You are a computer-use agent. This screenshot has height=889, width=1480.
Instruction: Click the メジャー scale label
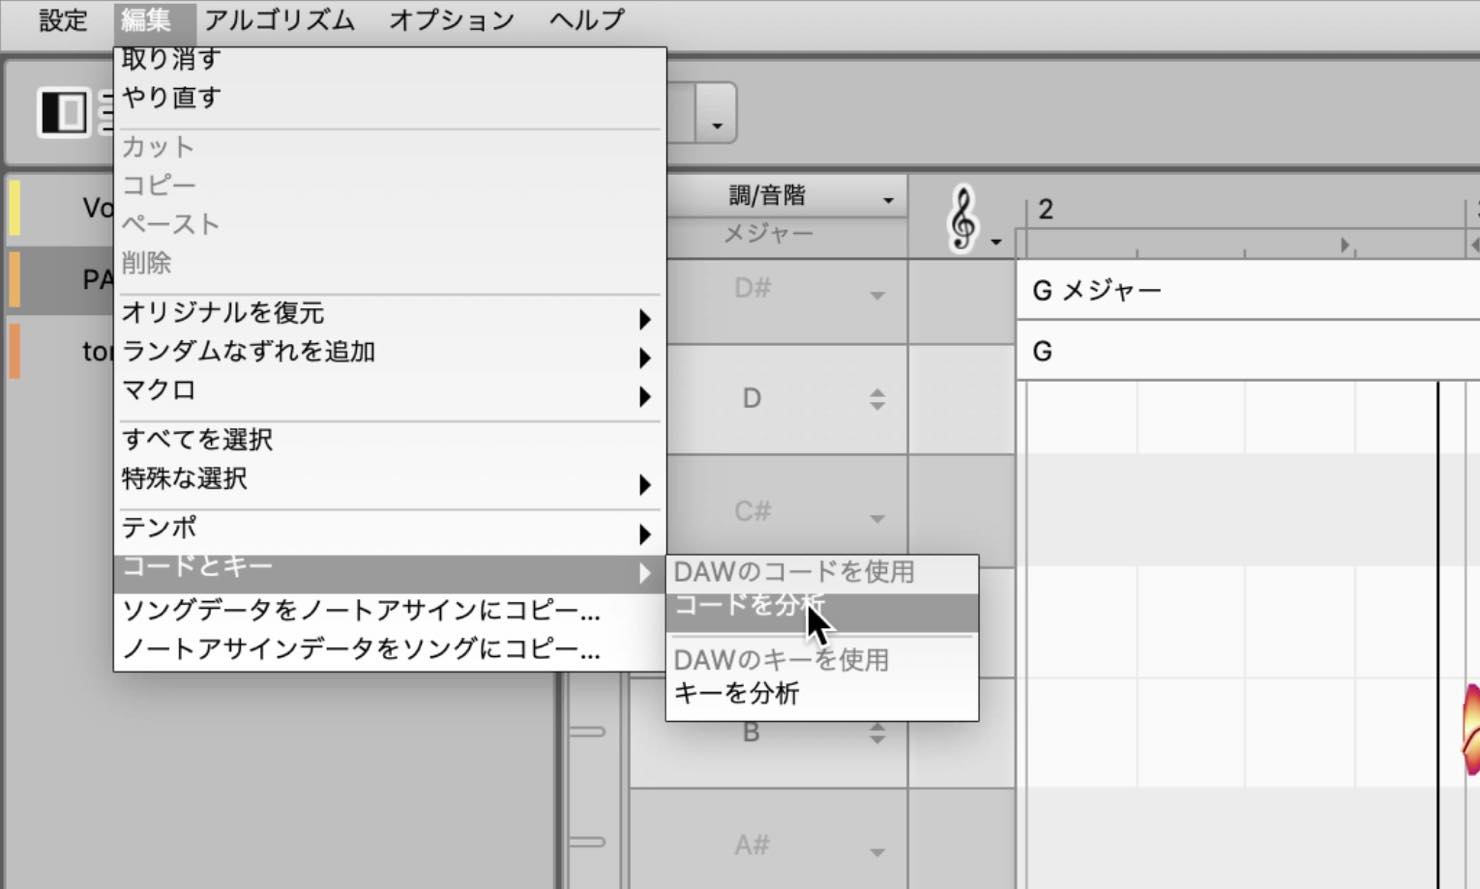[x=768, y=234]
